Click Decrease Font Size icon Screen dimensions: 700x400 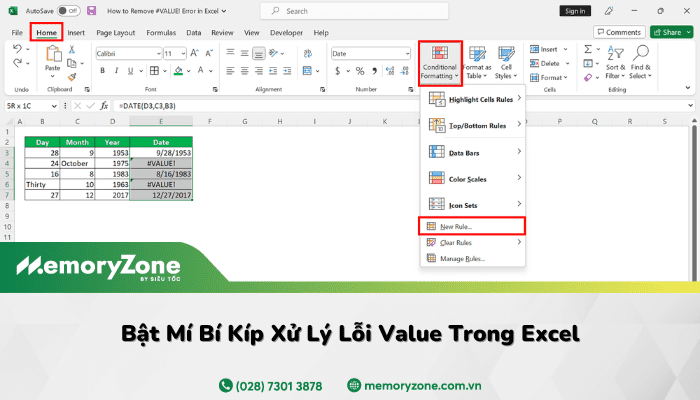point(209,54)
